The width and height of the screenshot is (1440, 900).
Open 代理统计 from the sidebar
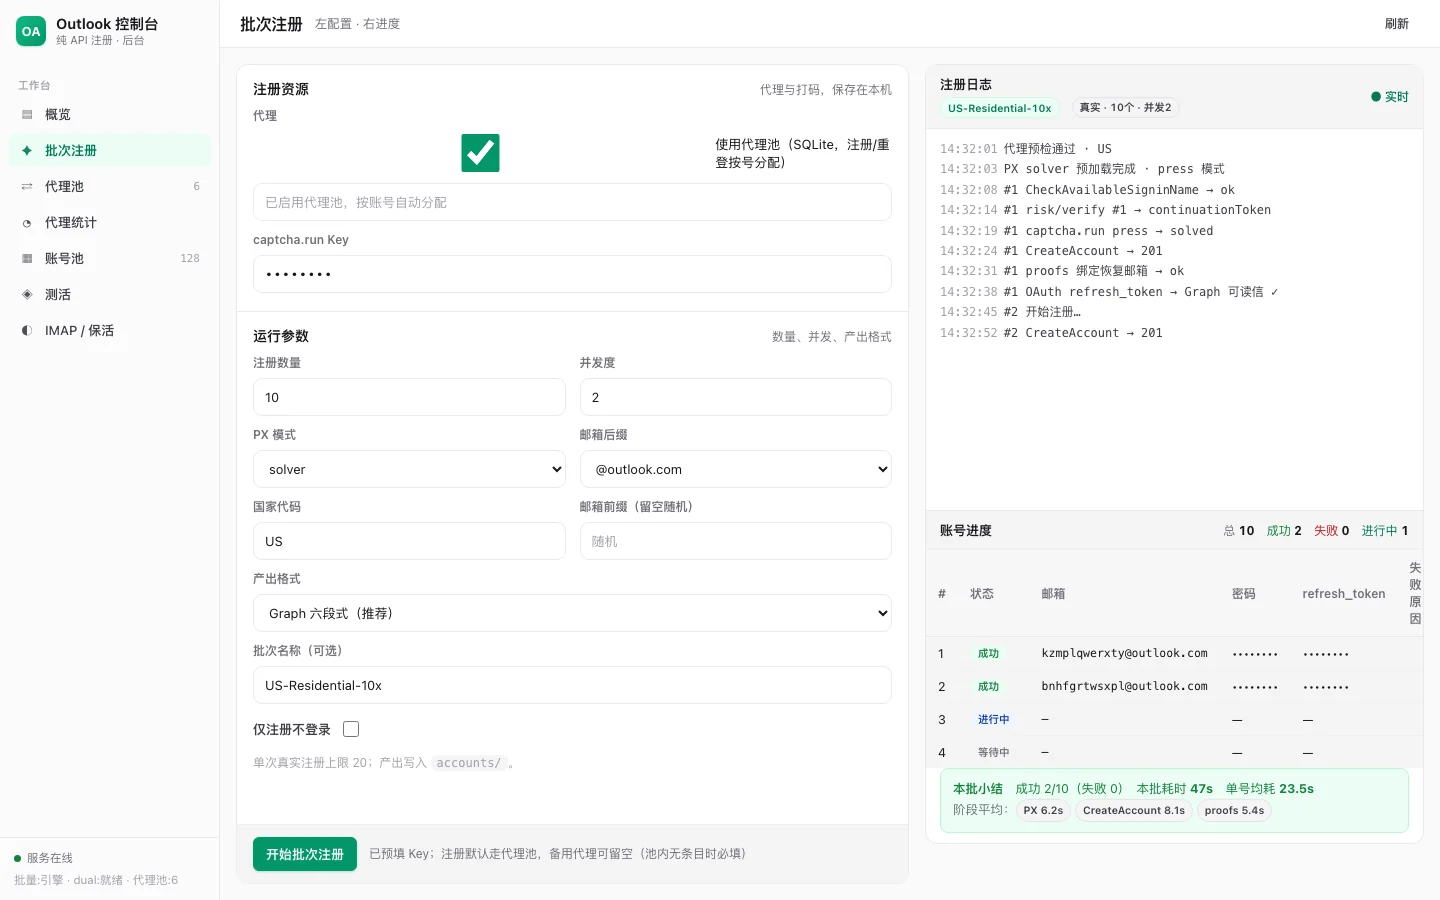coord(110,223)
